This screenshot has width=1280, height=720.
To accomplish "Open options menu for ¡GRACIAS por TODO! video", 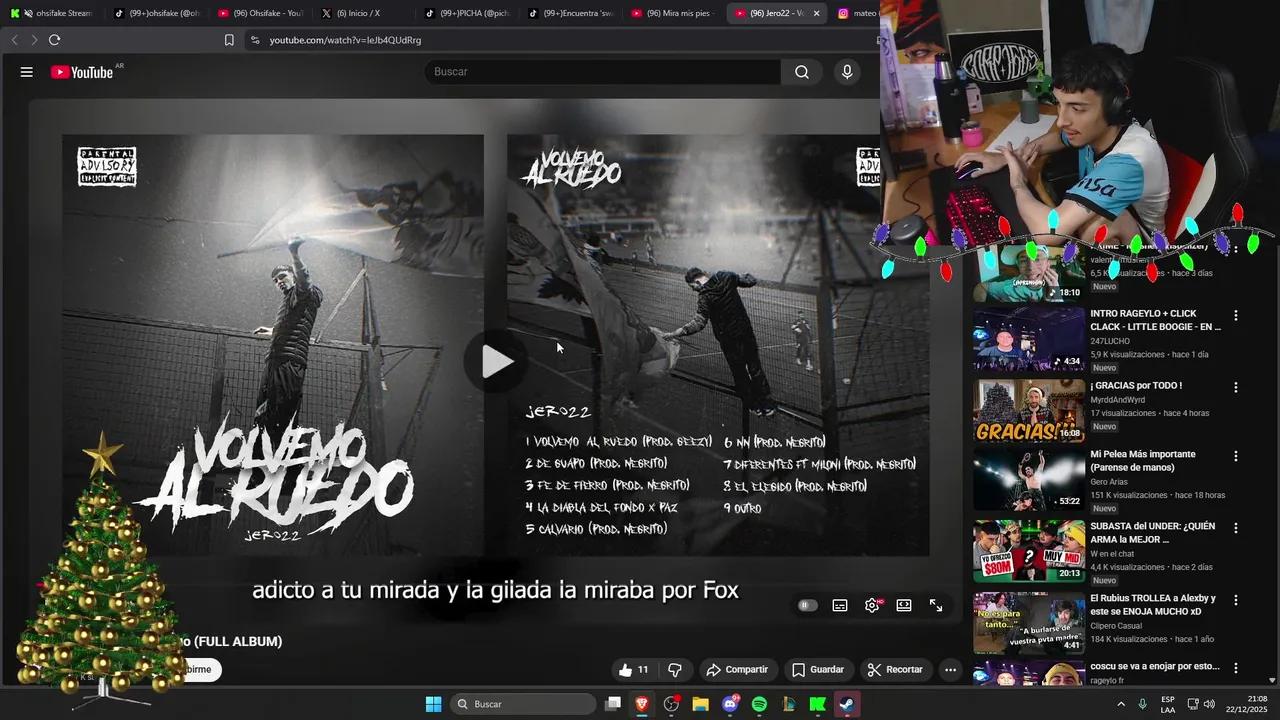I will [x=1236, y=387].
